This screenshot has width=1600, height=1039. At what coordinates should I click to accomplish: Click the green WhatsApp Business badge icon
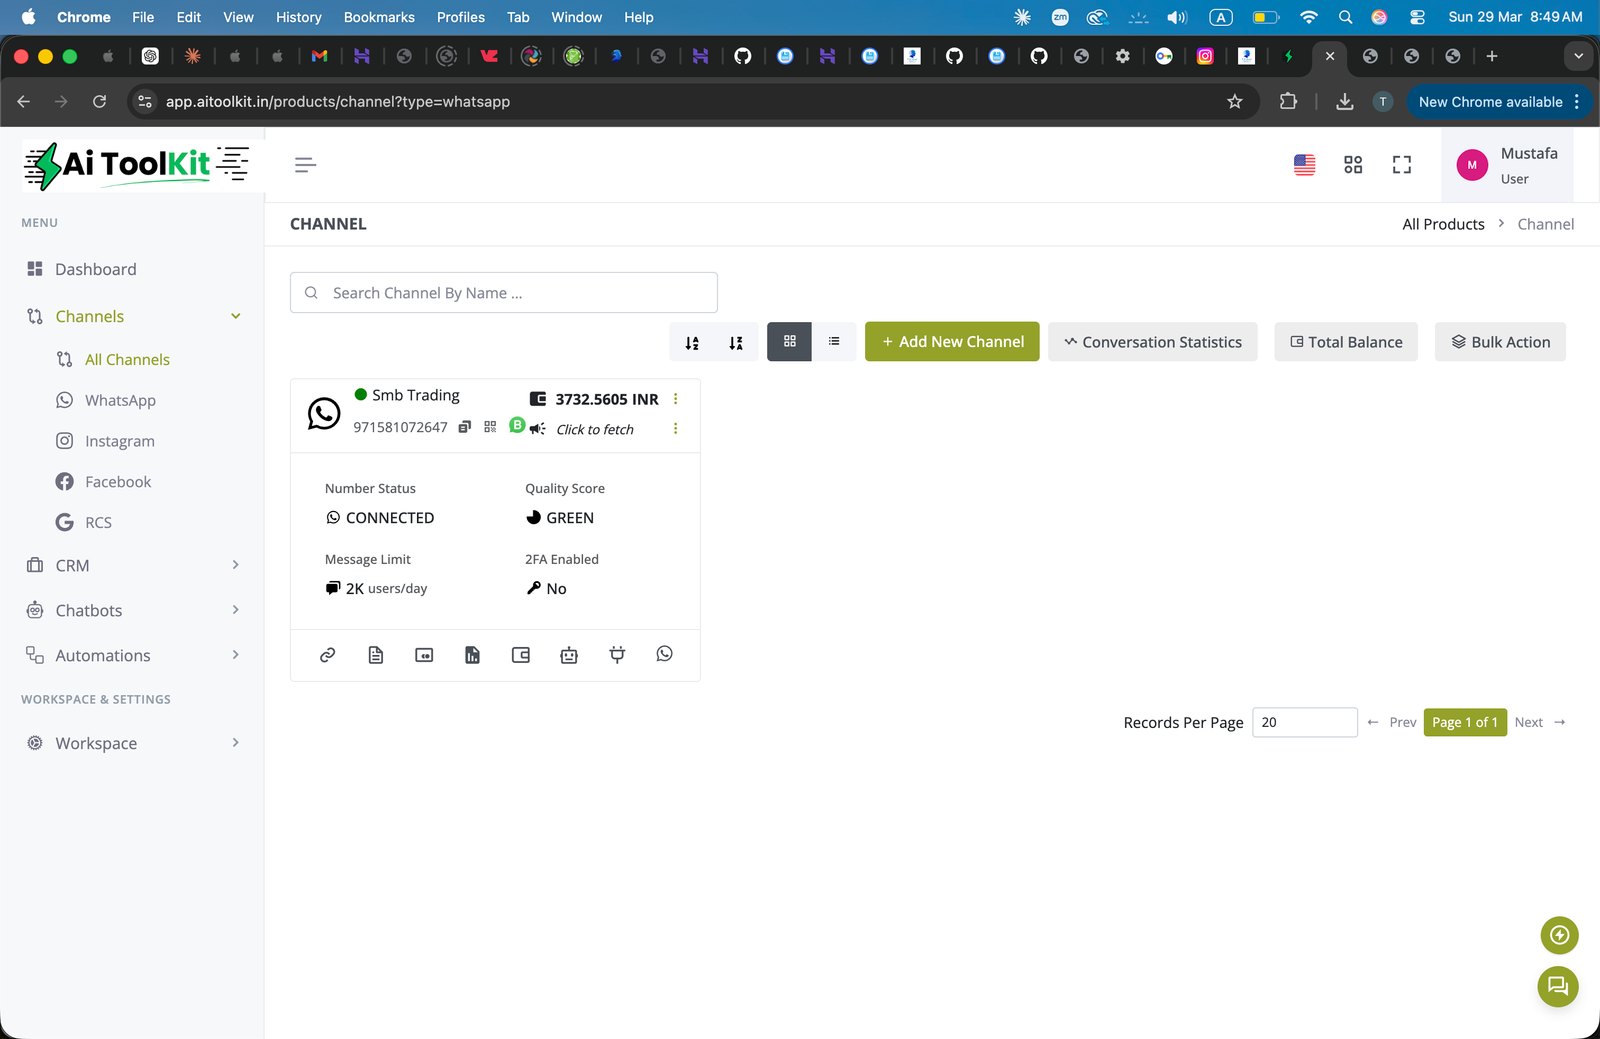point(516,425)
